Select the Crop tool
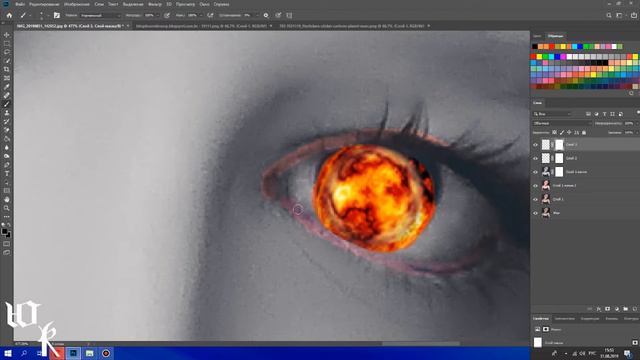Screen dimensions: 640x360 tap(7, 69)
